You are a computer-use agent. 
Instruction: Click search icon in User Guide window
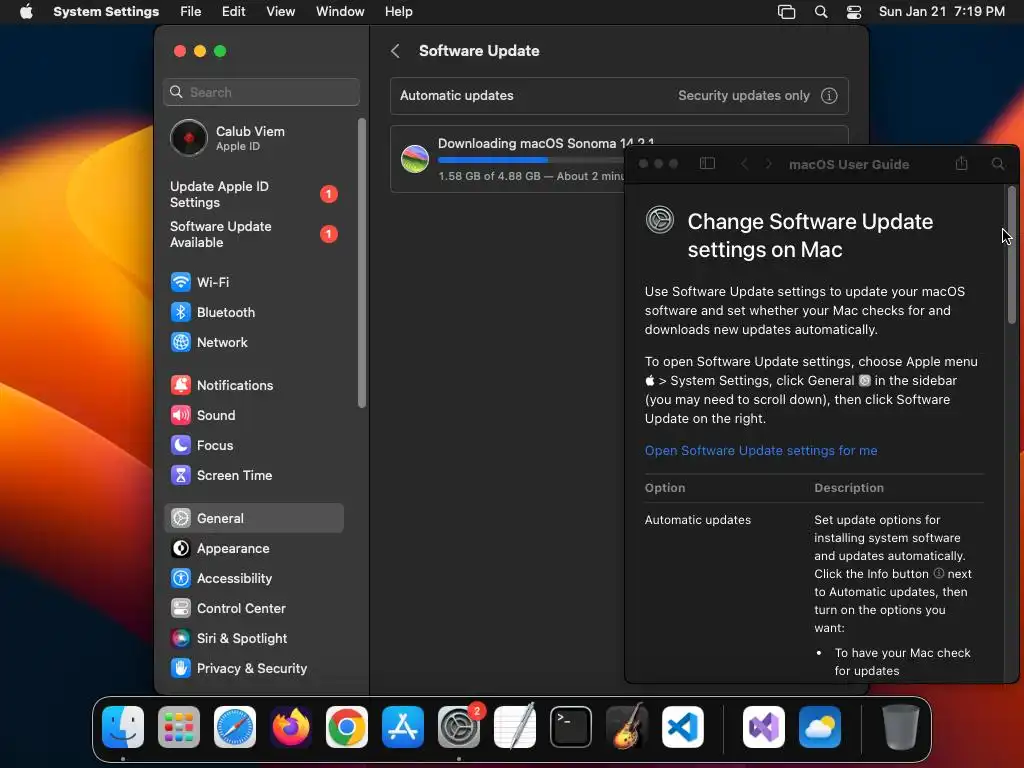(x=998, y=164)
